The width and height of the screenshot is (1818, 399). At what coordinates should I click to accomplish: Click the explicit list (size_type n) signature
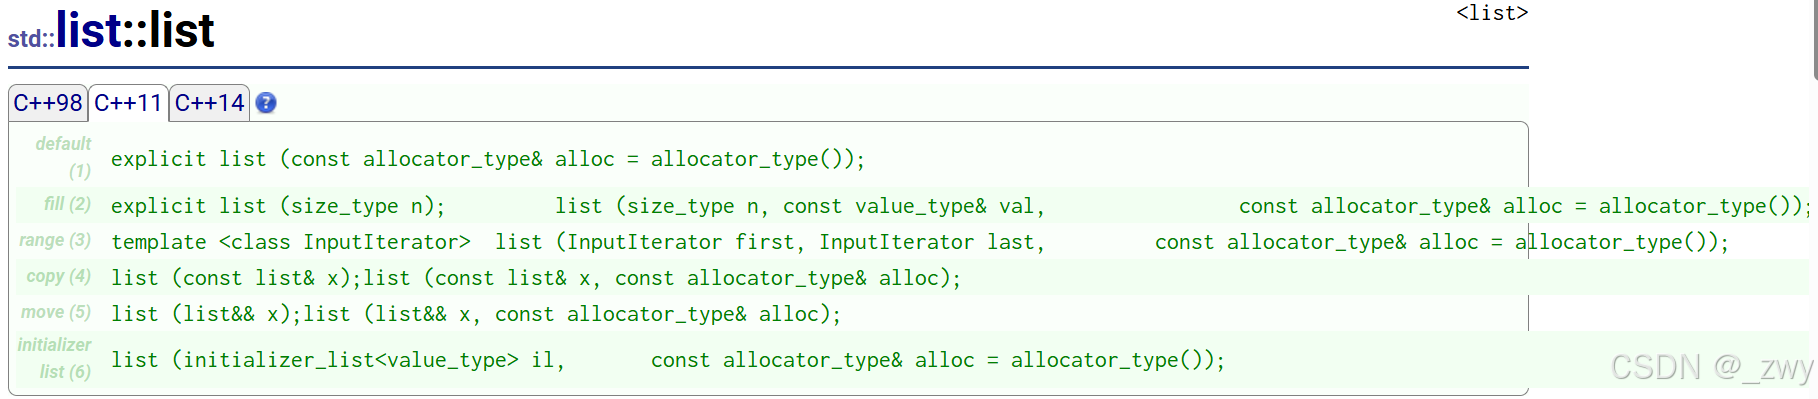(278, 206)
